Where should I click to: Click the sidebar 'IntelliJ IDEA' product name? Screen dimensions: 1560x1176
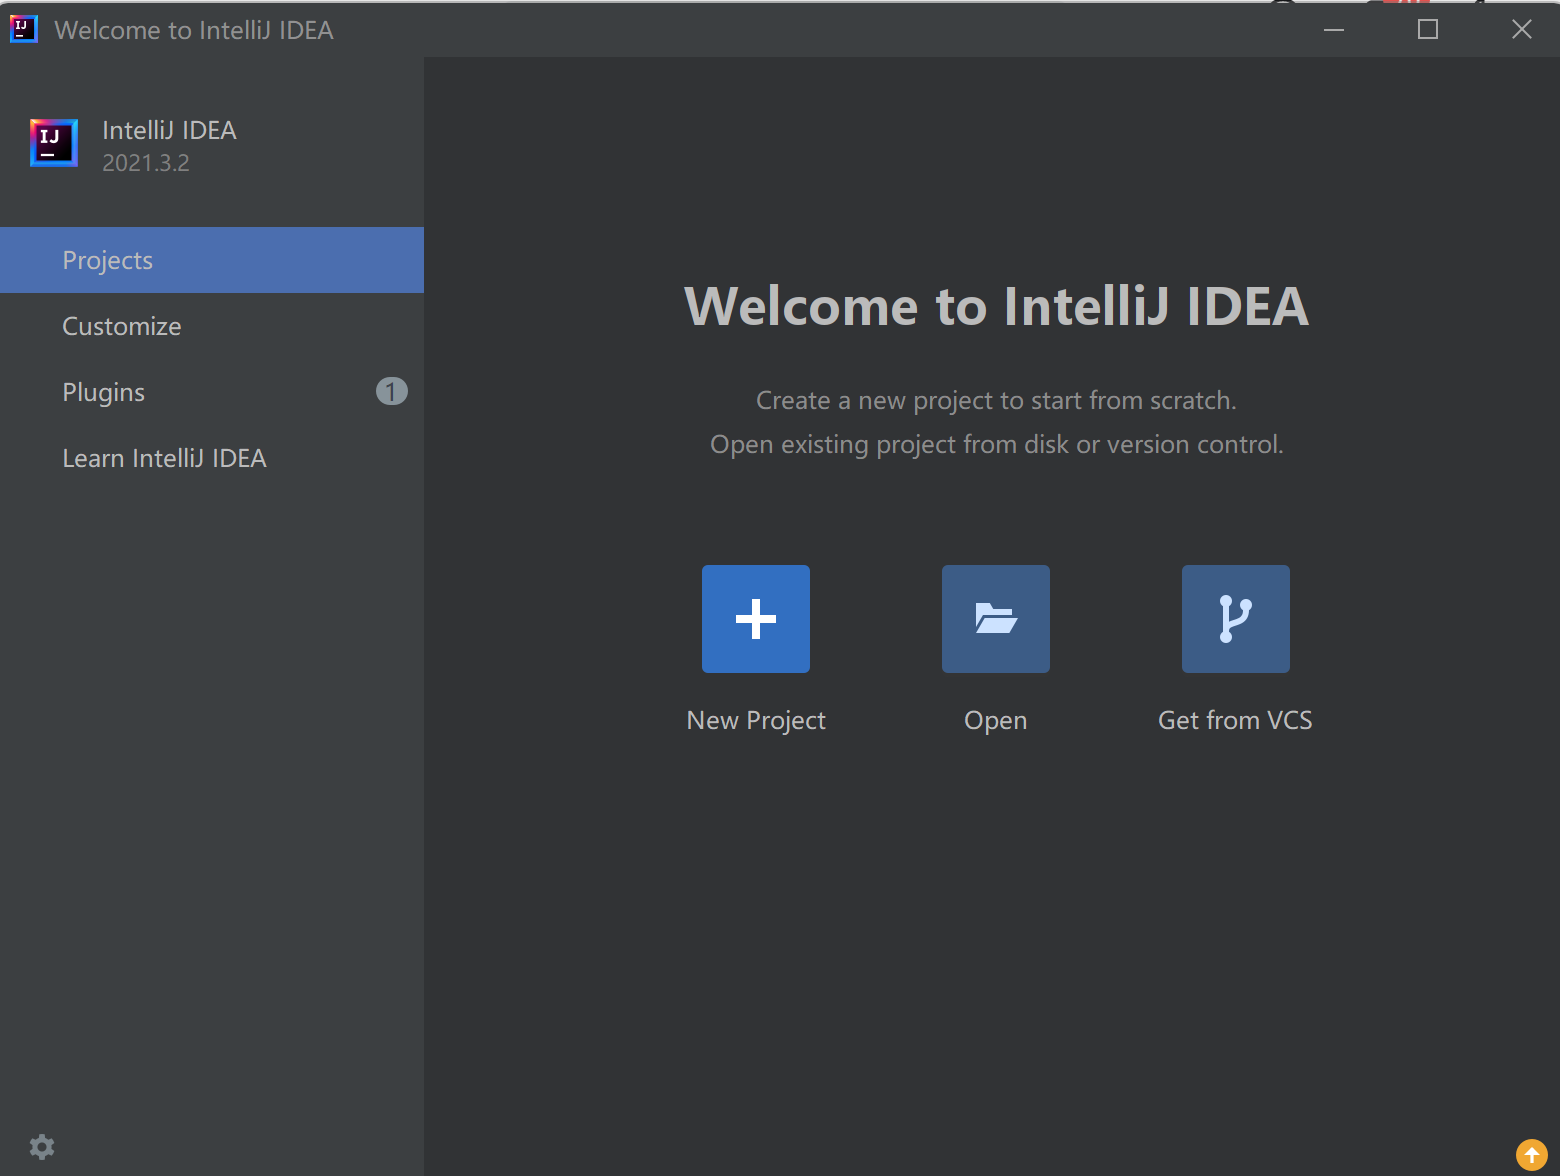169,130
